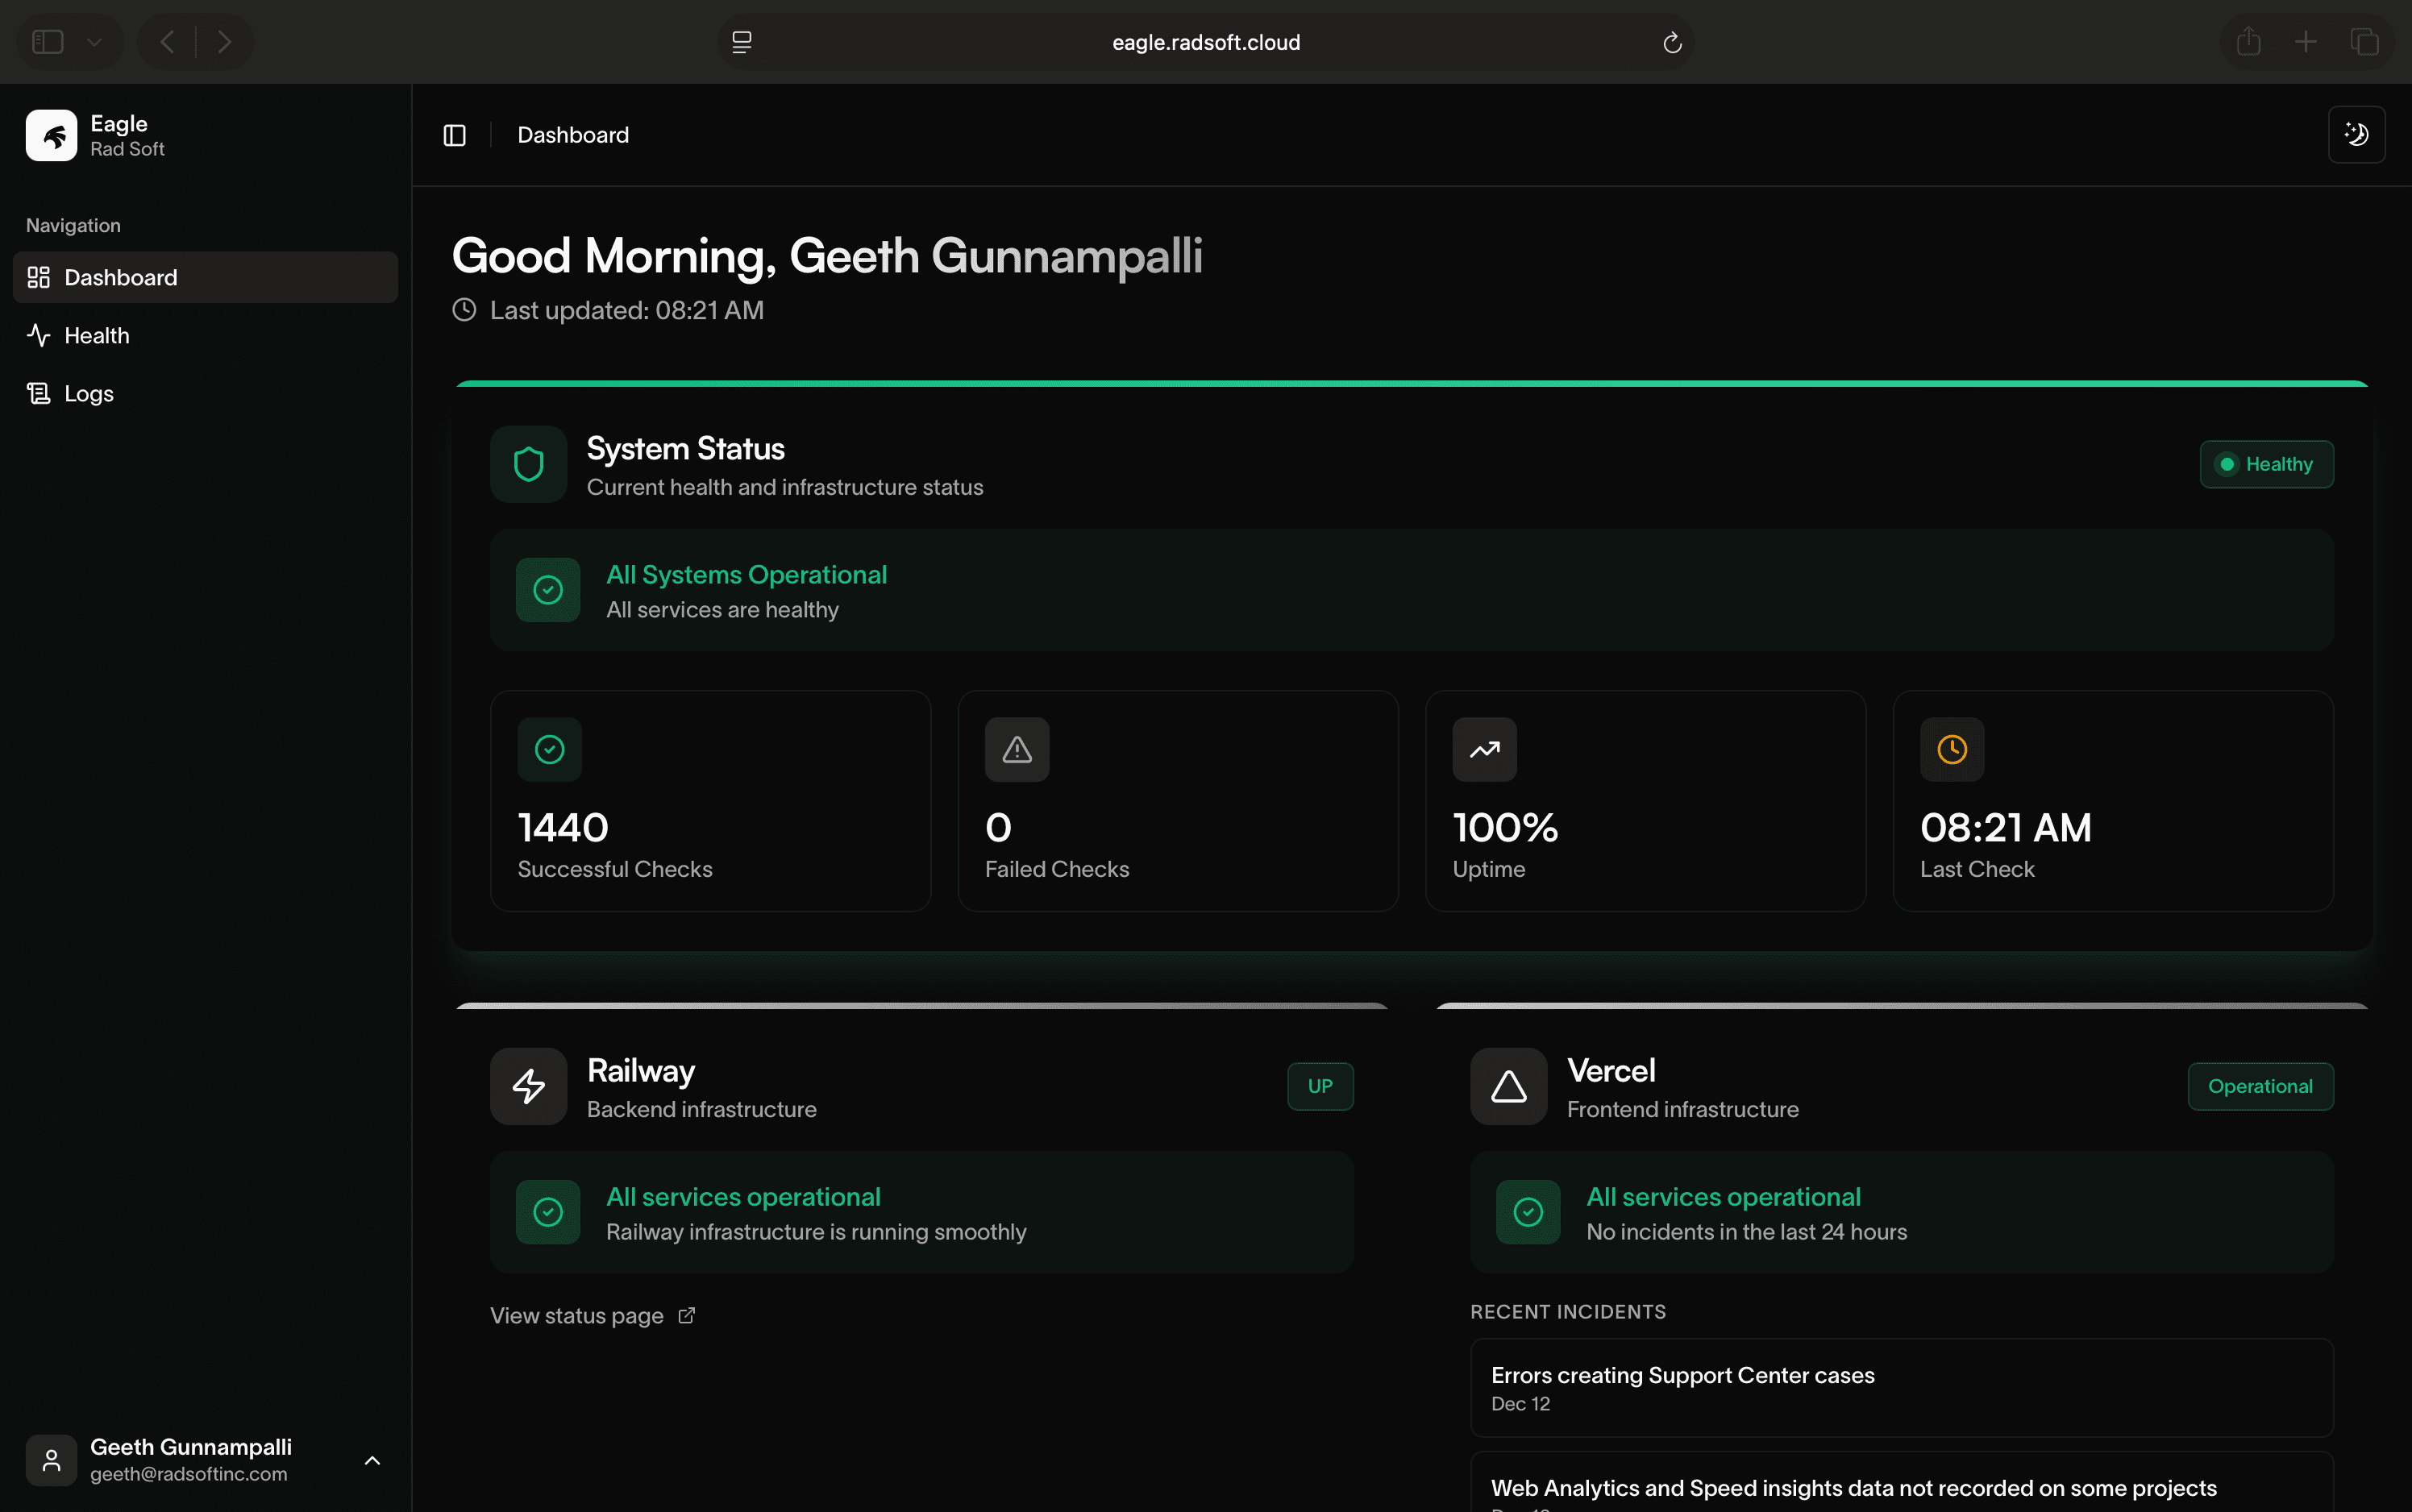Open the Safari sidebar dropdown chevron
This screenshot has width=2412, height=1512.
[x=95, y=42]
